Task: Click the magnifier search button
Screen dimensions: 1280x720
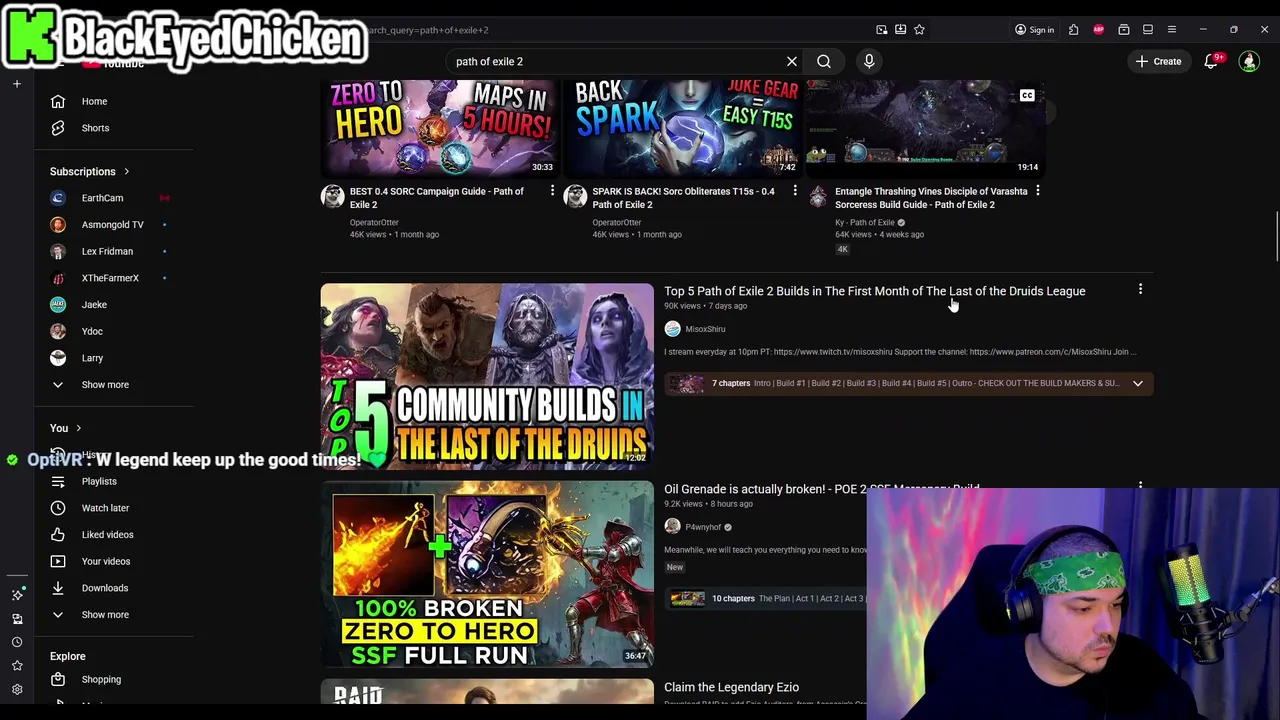Action: coord(824,61)
